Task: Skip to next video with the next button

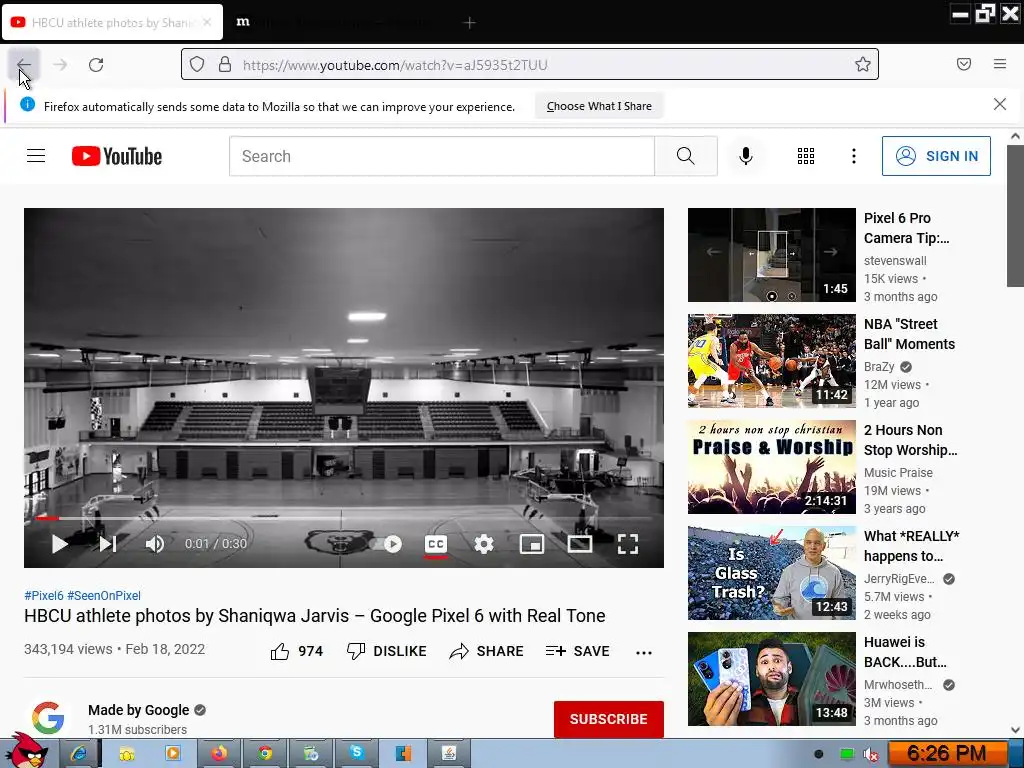Action: [x=108, y=544]
